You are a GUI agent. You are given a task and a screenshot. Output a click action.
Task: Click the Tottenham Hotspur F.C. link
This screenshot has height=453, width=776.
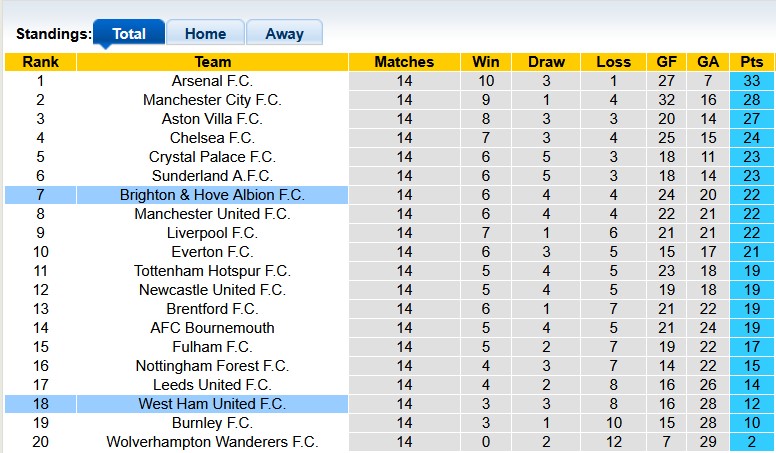[212, 271]
